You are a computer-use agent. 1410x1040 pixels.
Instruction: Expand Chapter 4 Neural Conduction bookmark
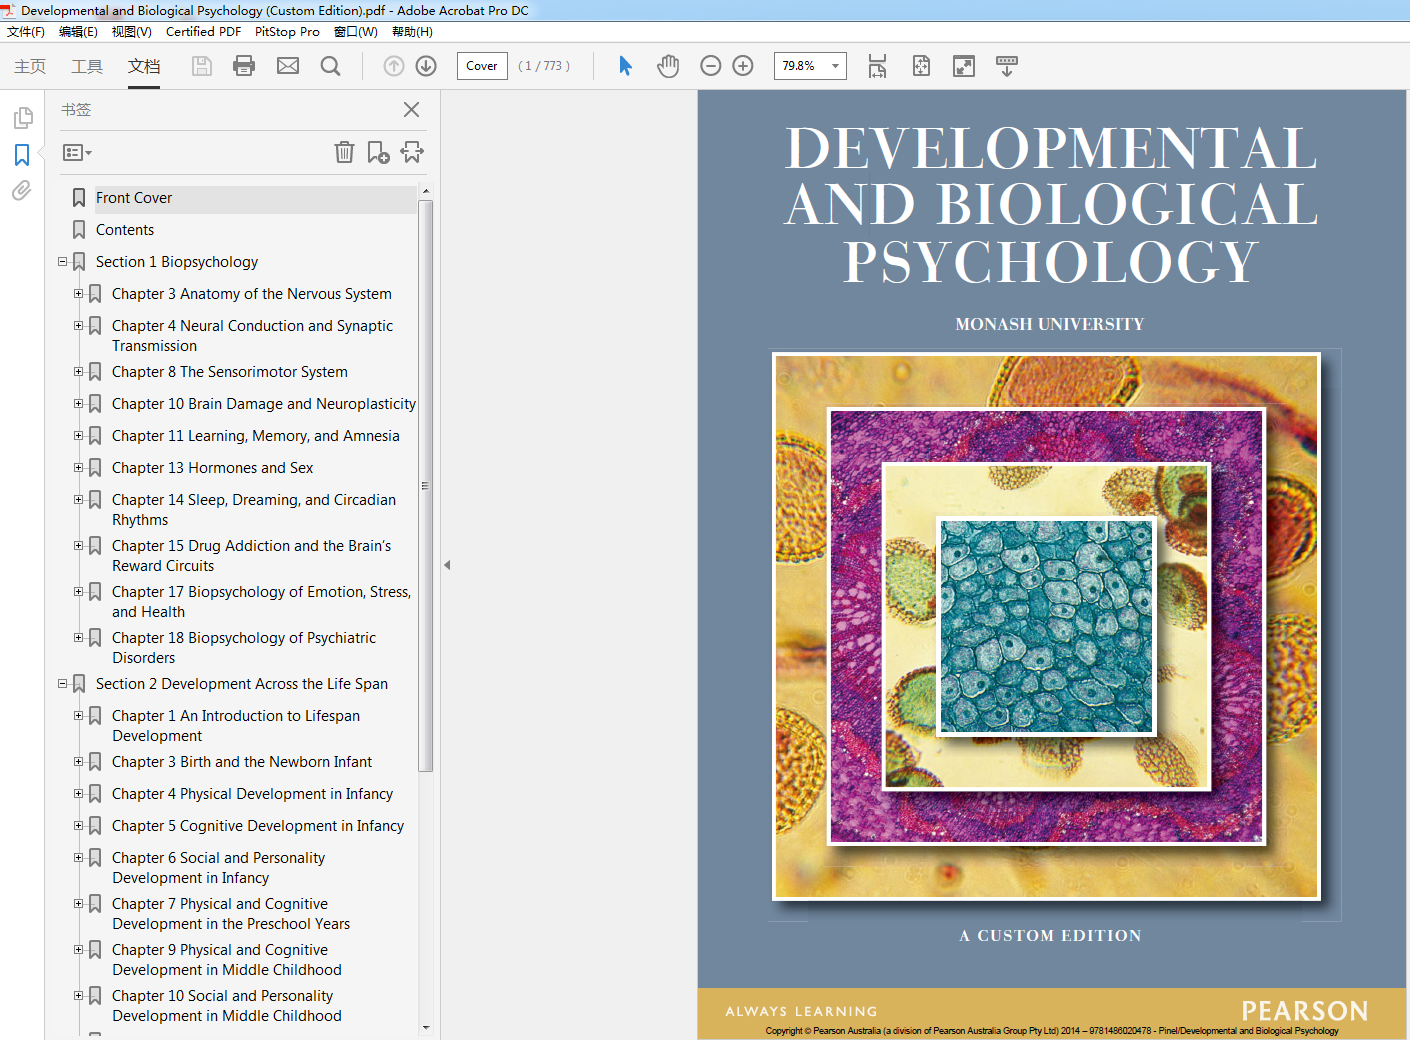click(78, 326)
